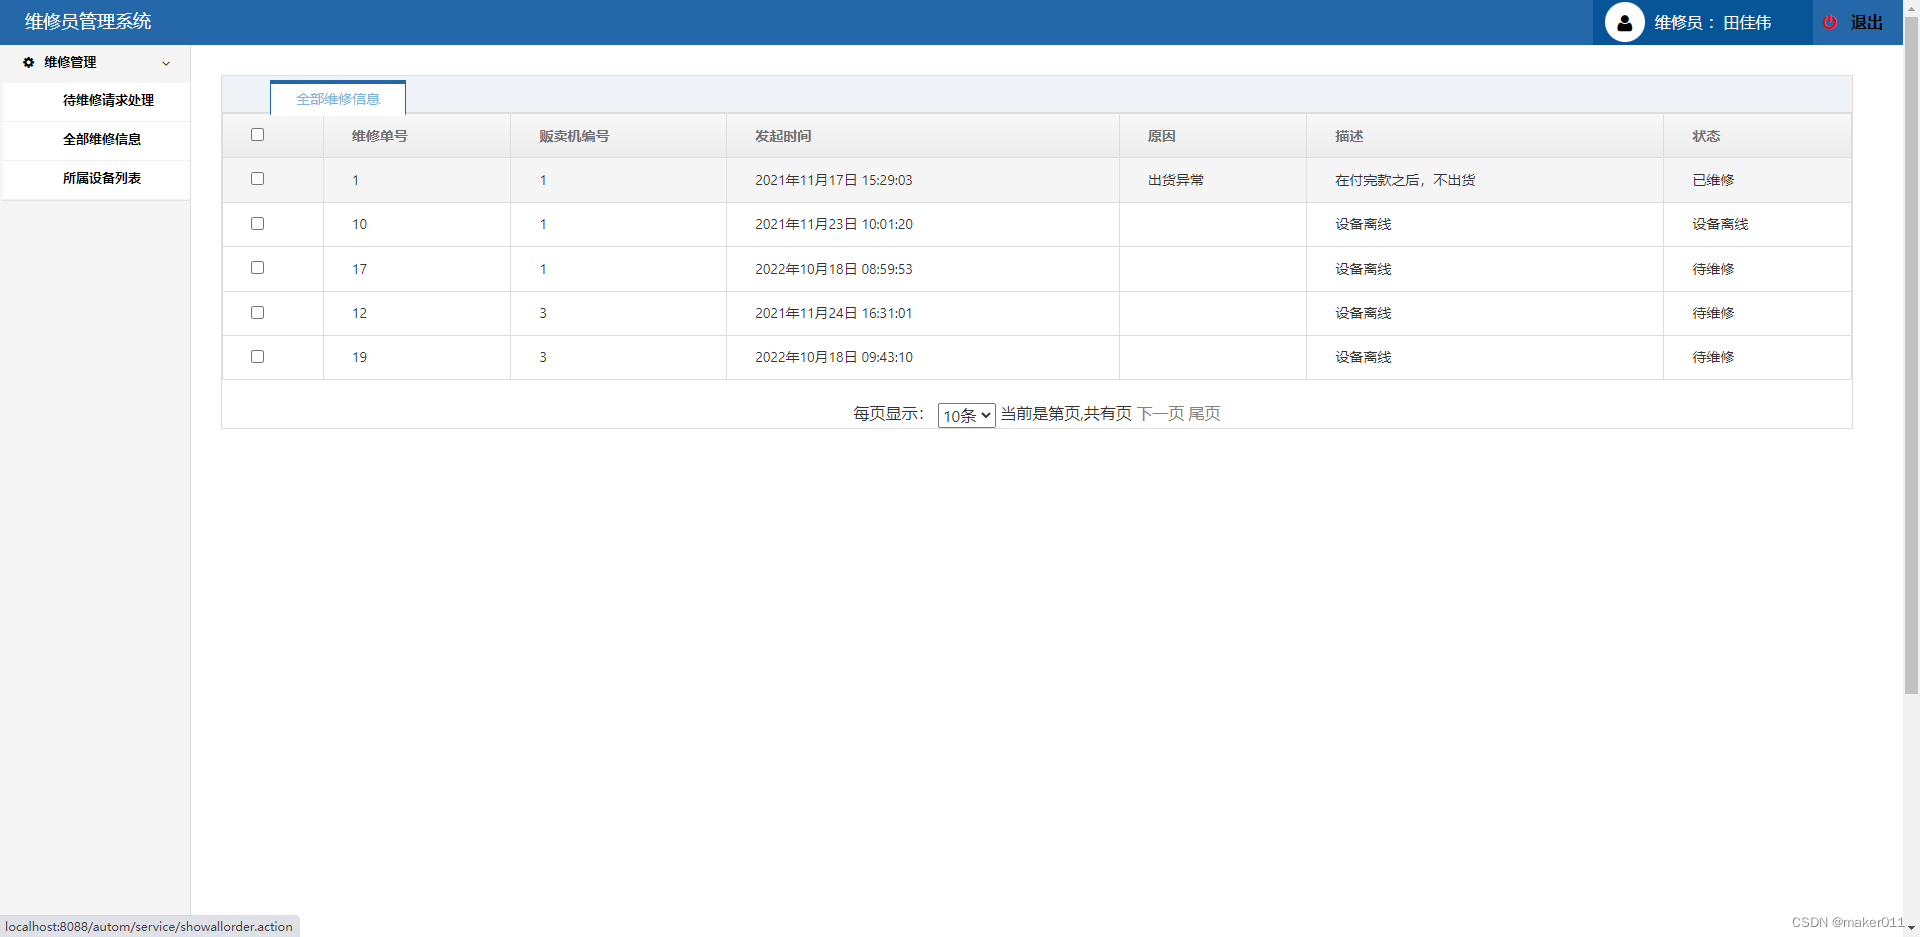Open the 10条 per-page dropdown
Screen dimensions: 1920x937
pos(966,415)
